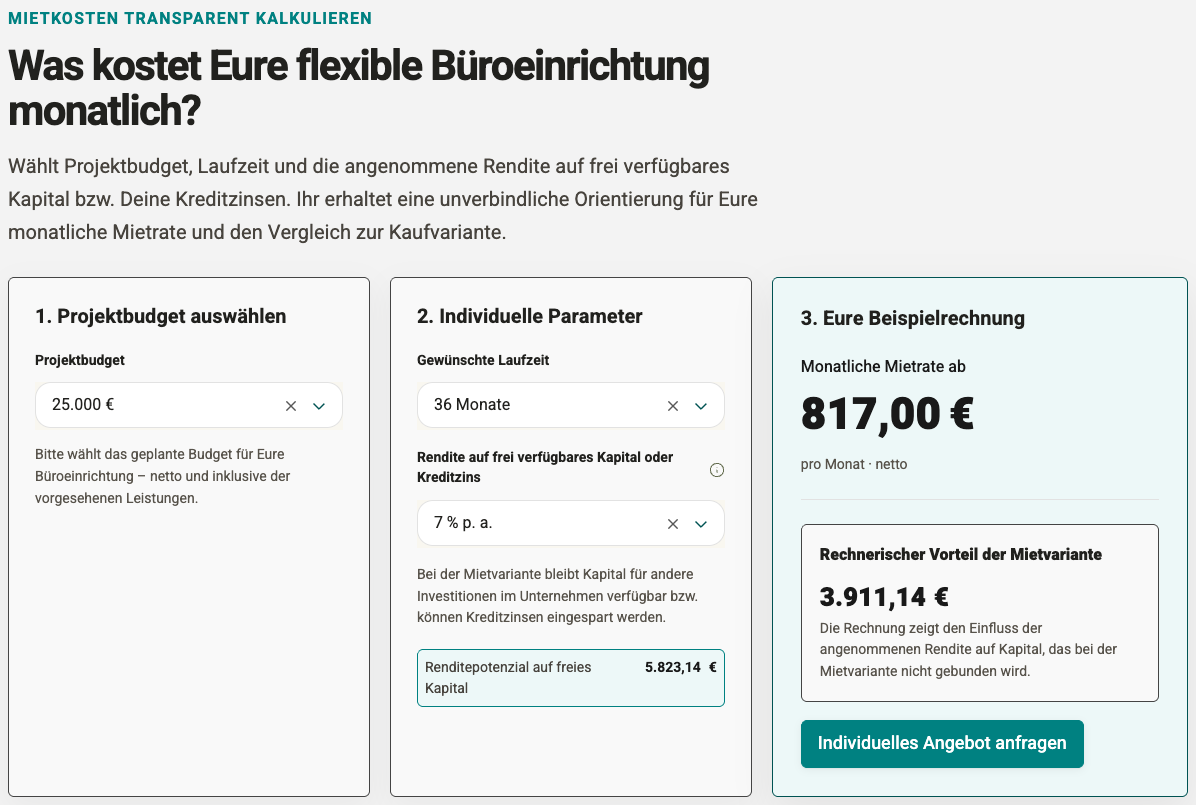Screen dimensions: 1196x805
Task: Click the 7 % p. a. field
Action: click(571, 523)
